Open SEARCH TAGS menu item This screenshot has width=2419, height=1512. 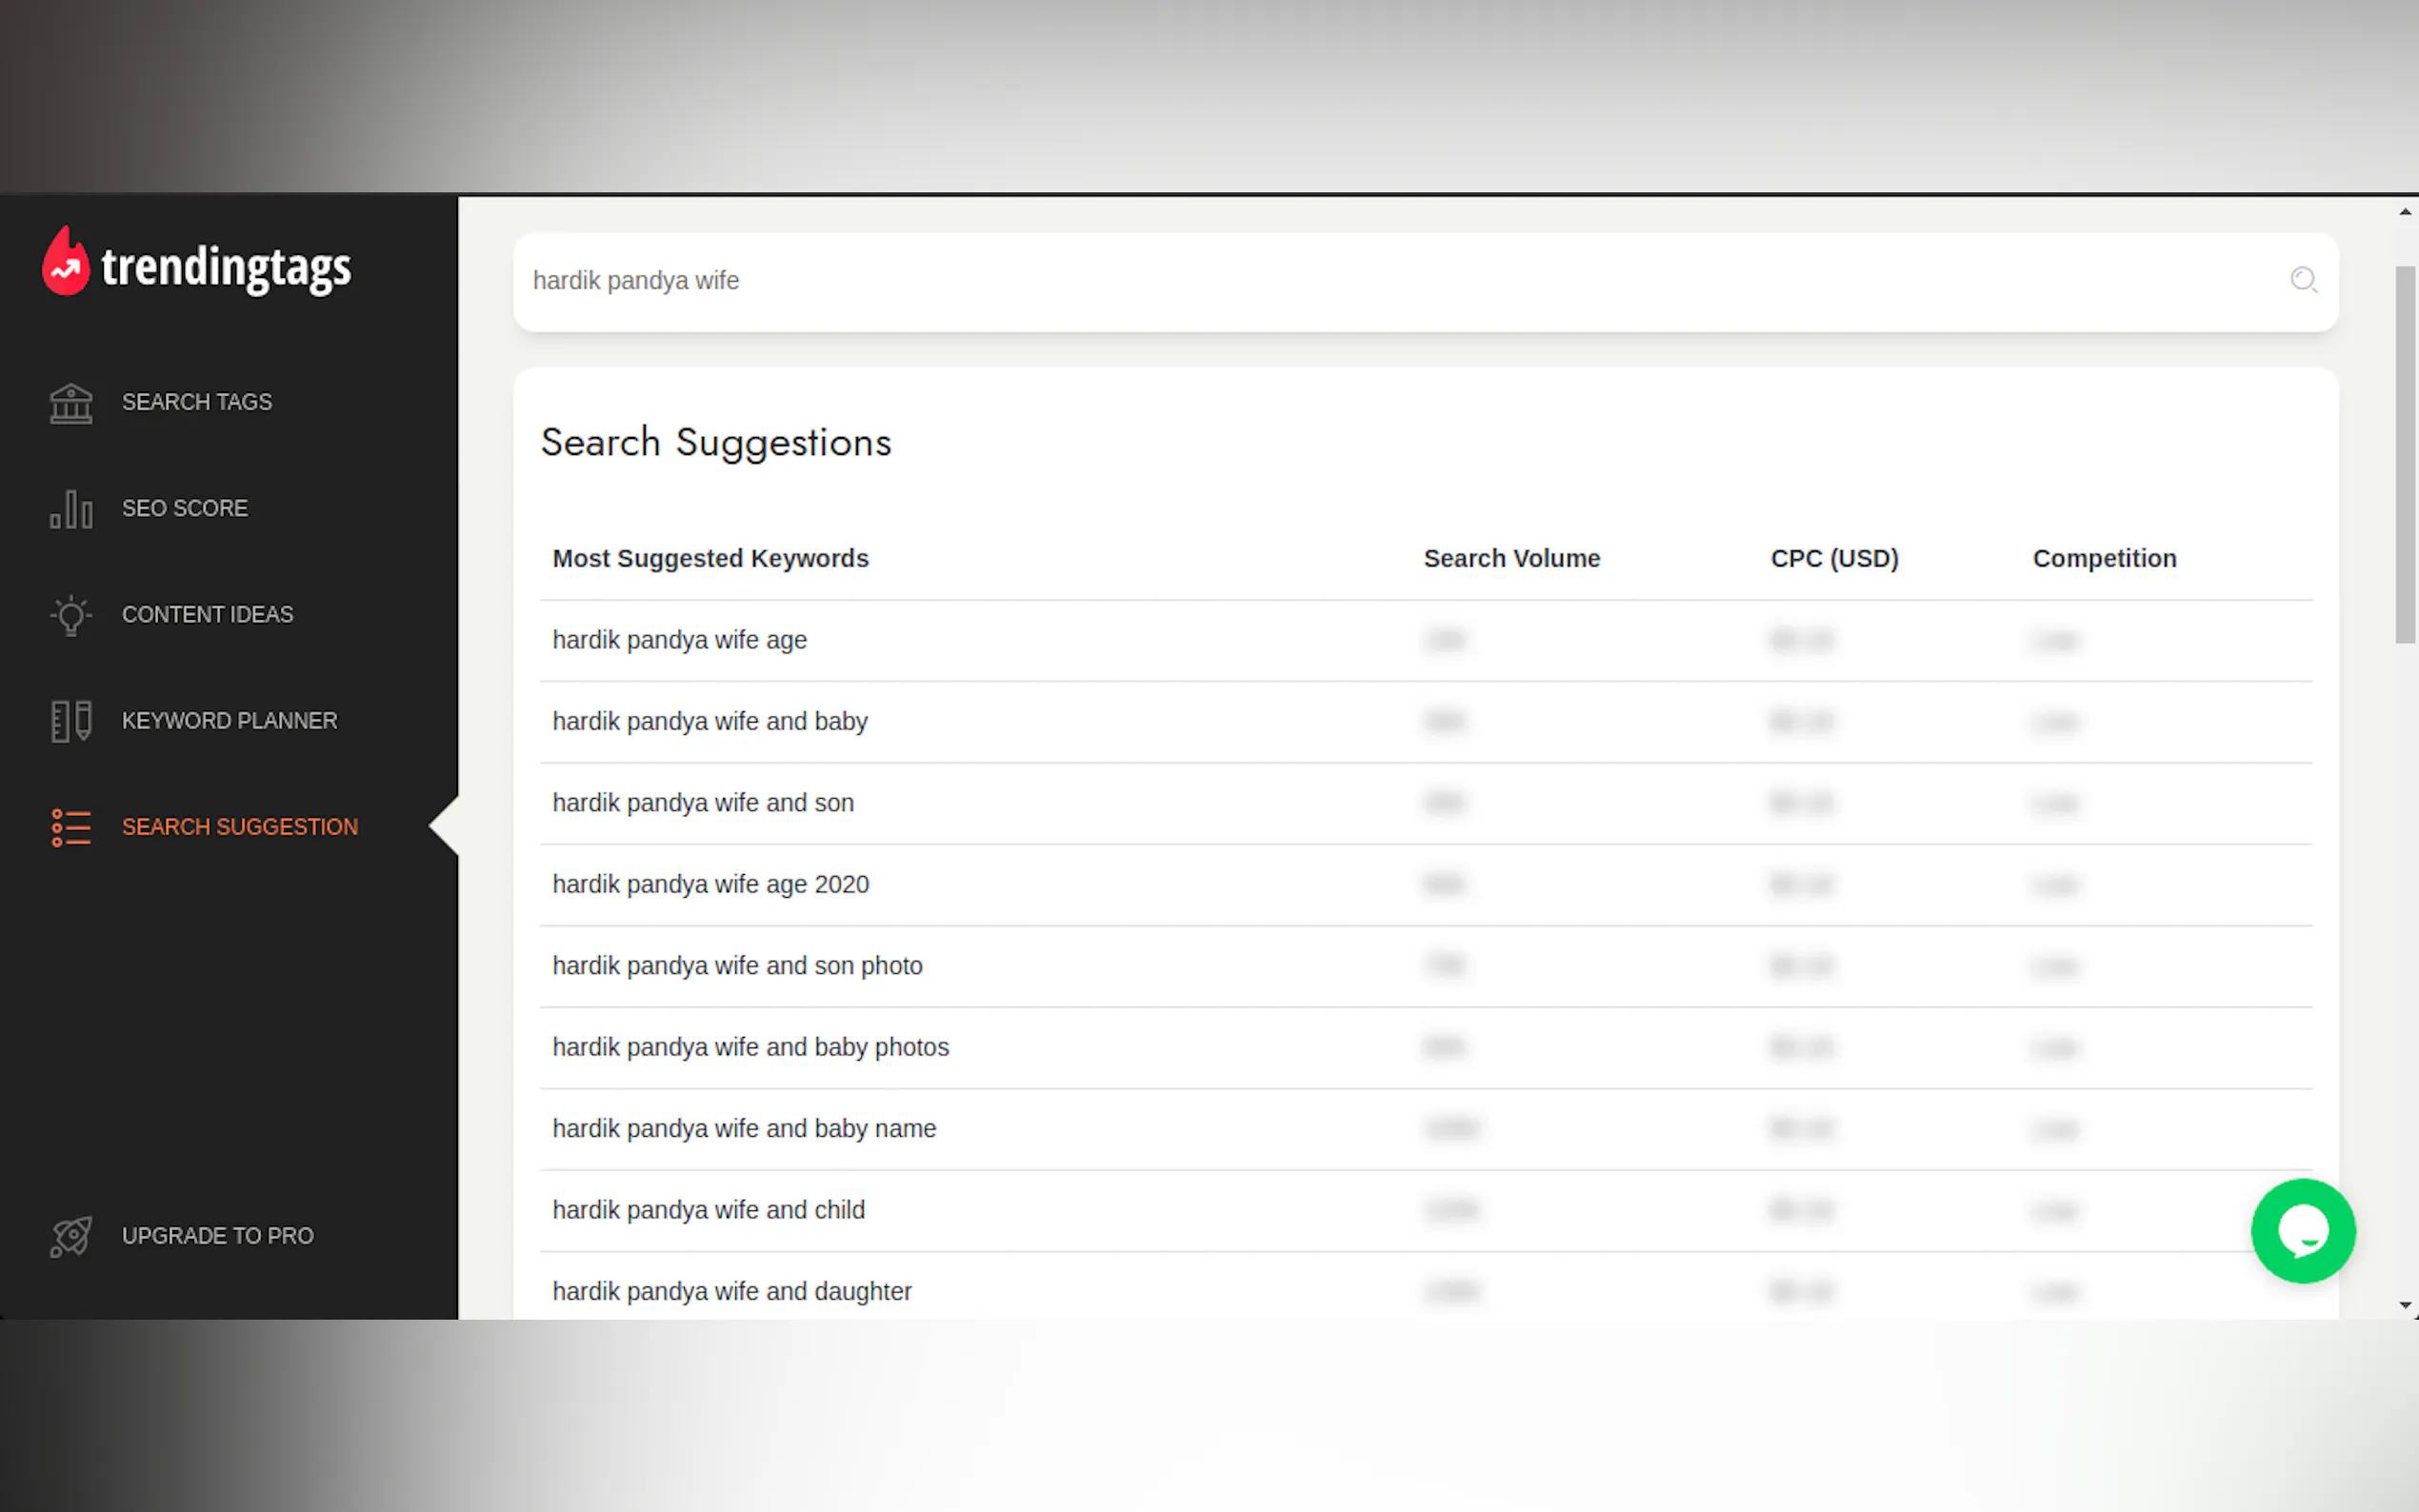pos(197,402)
